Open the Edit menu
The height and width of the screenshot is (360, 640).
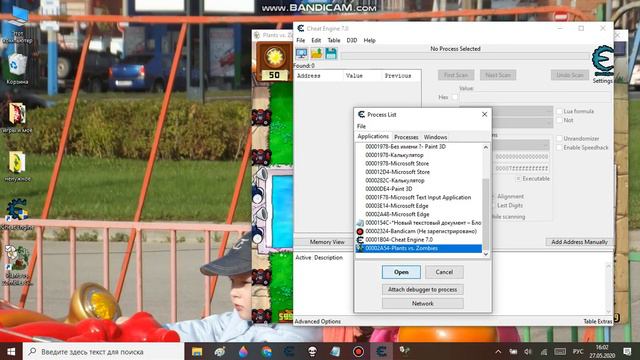pos(316,40)
